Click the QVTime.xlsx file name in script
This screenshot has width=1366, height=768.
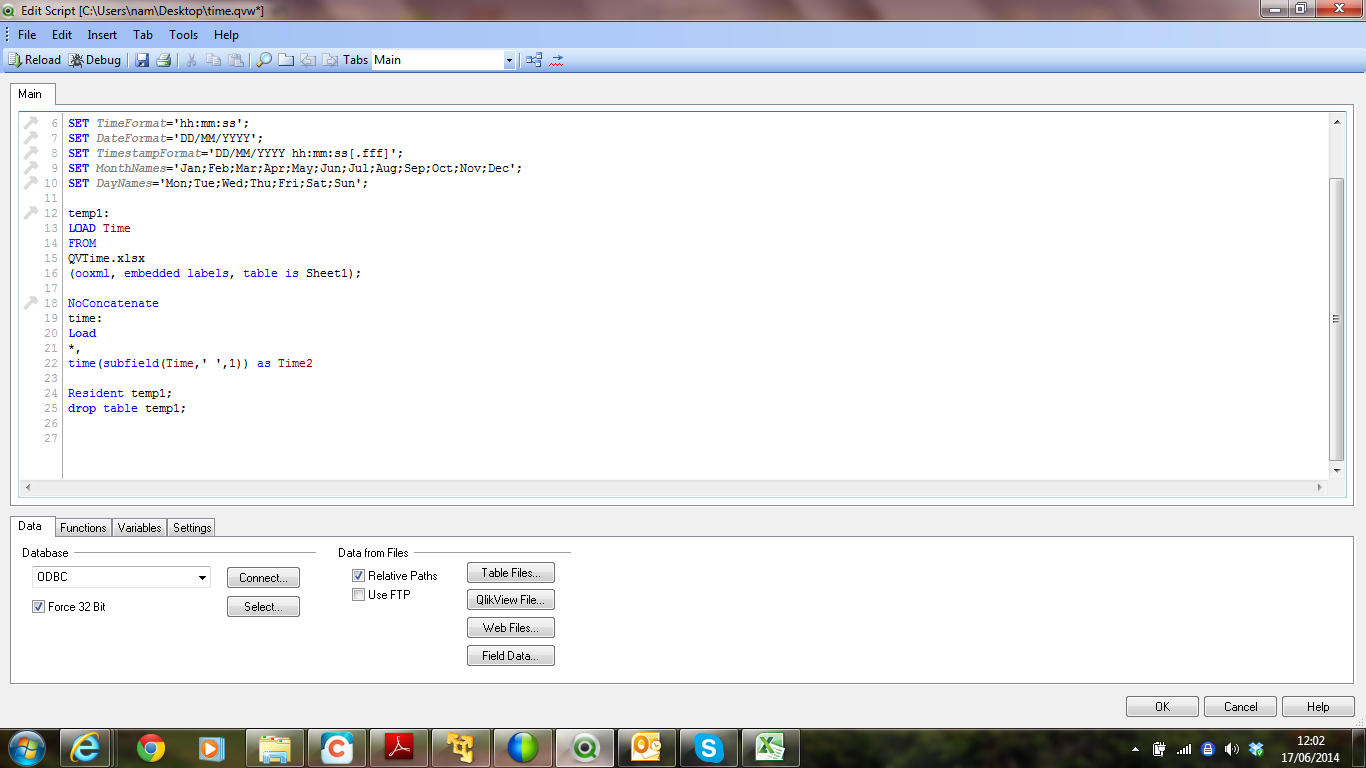pos(106,258)
